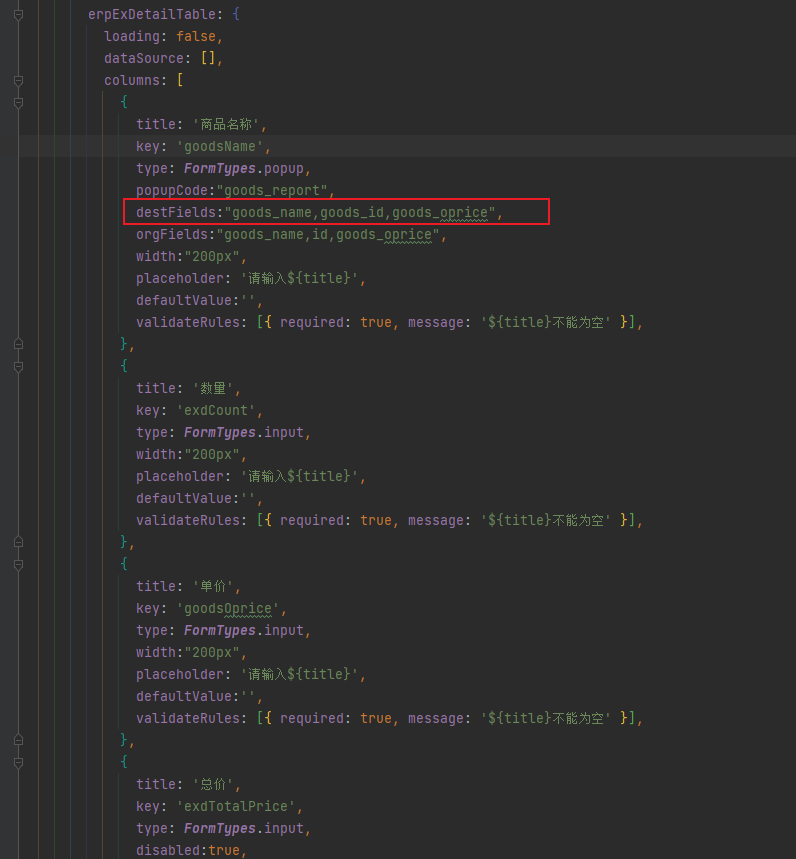The width and height of the screenshot is (796, 859).
Task: Click defaultValue line in the goodsOprice column
Action: [199, 696]
